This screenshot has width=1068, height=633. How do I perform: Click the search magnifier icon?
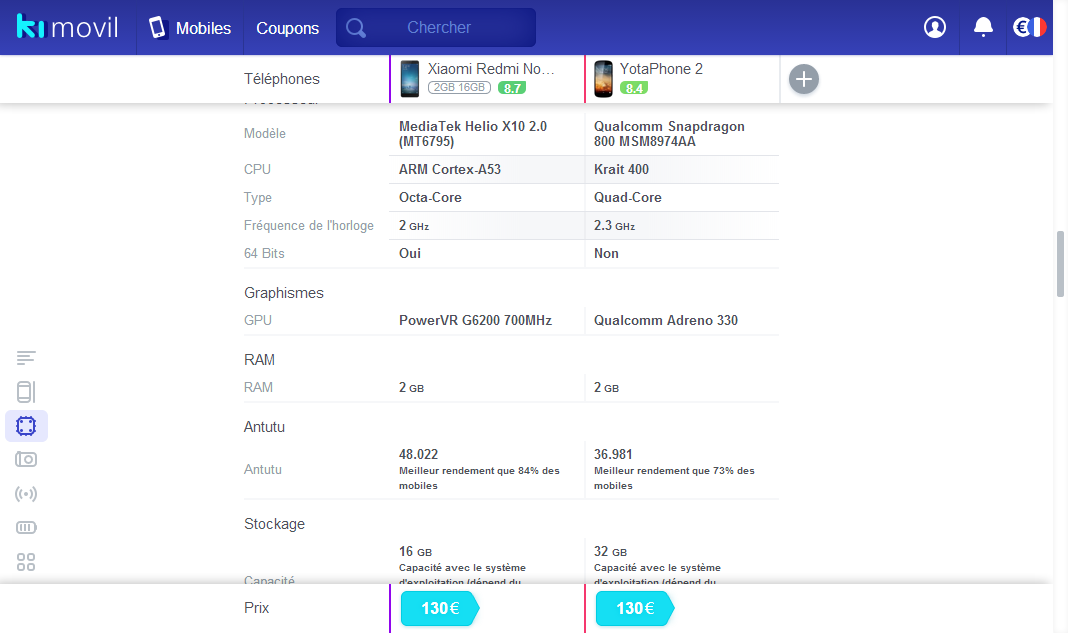(x=356, y=28)
